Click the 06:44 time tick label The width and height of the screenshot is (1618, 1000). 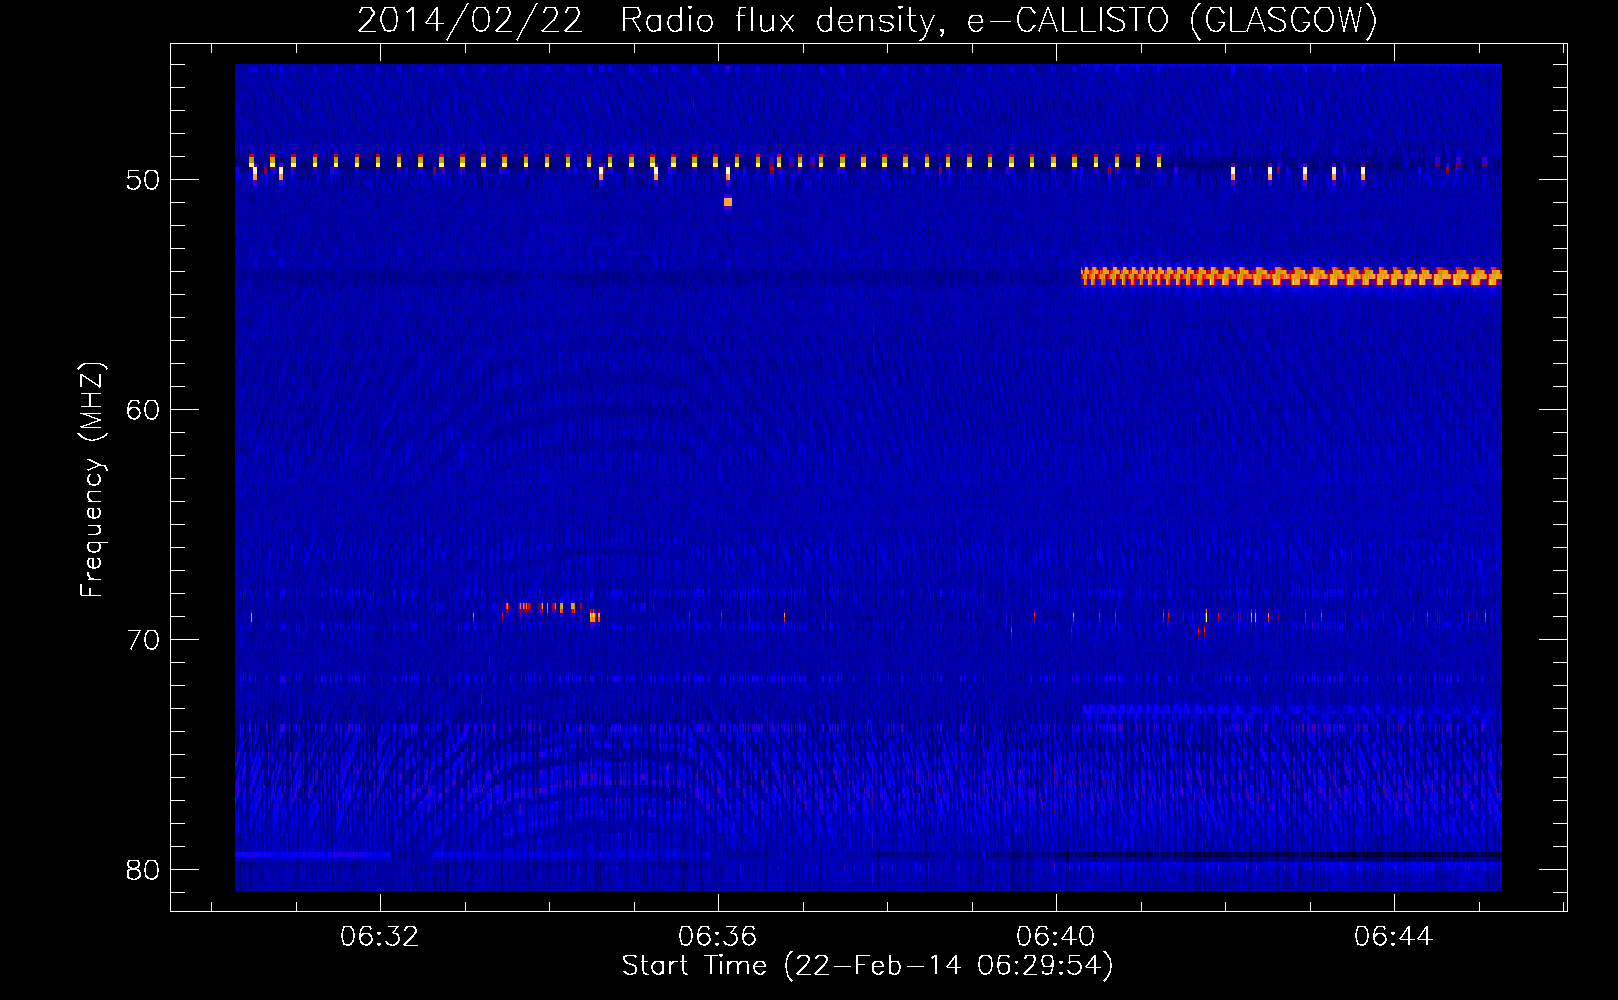click(x=1393, y=937)
